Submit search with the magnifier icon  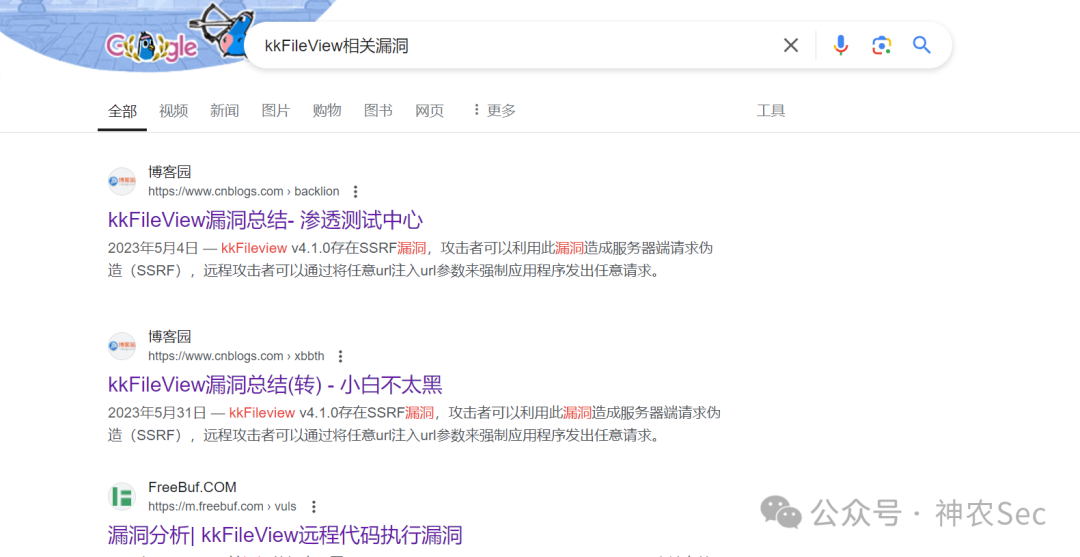point(922,45)
